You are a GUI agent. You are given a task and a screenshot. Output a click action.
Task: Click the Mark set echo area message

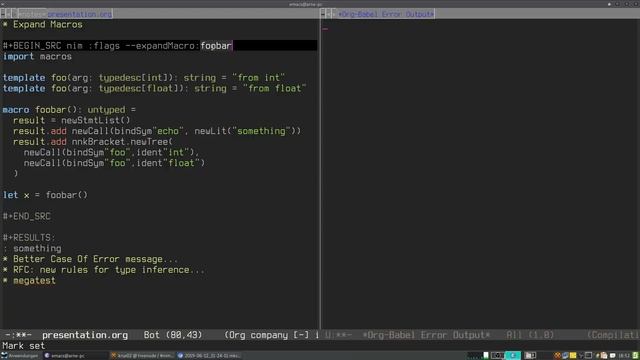[x=24, y=346]
